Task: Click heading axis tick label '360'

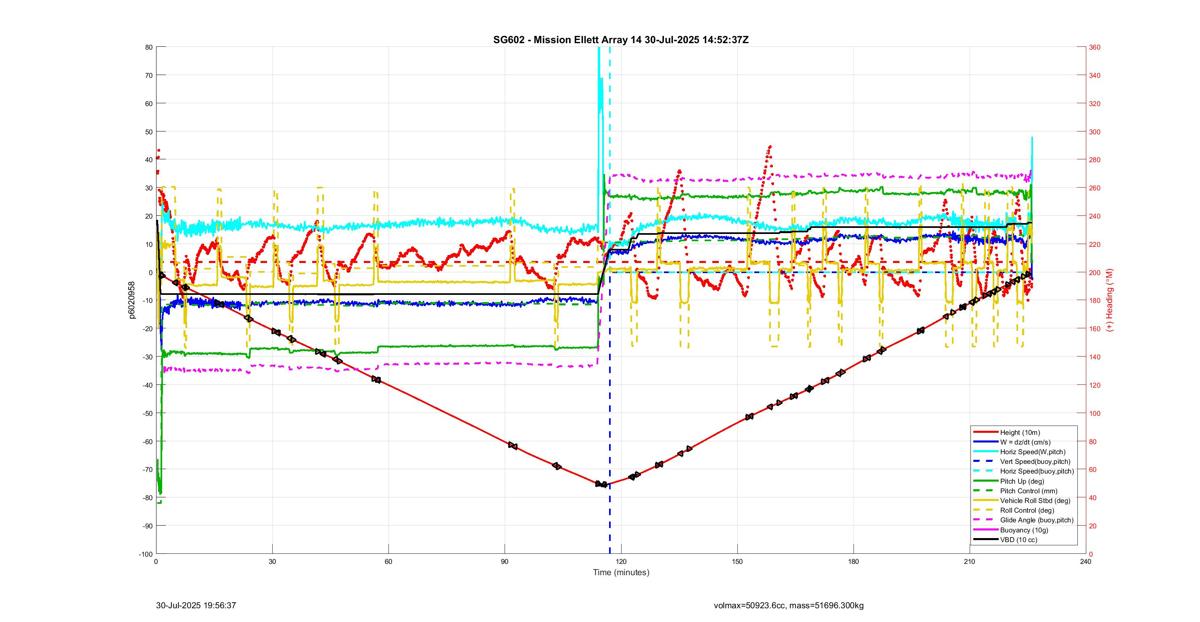Action: point(1095,47)
